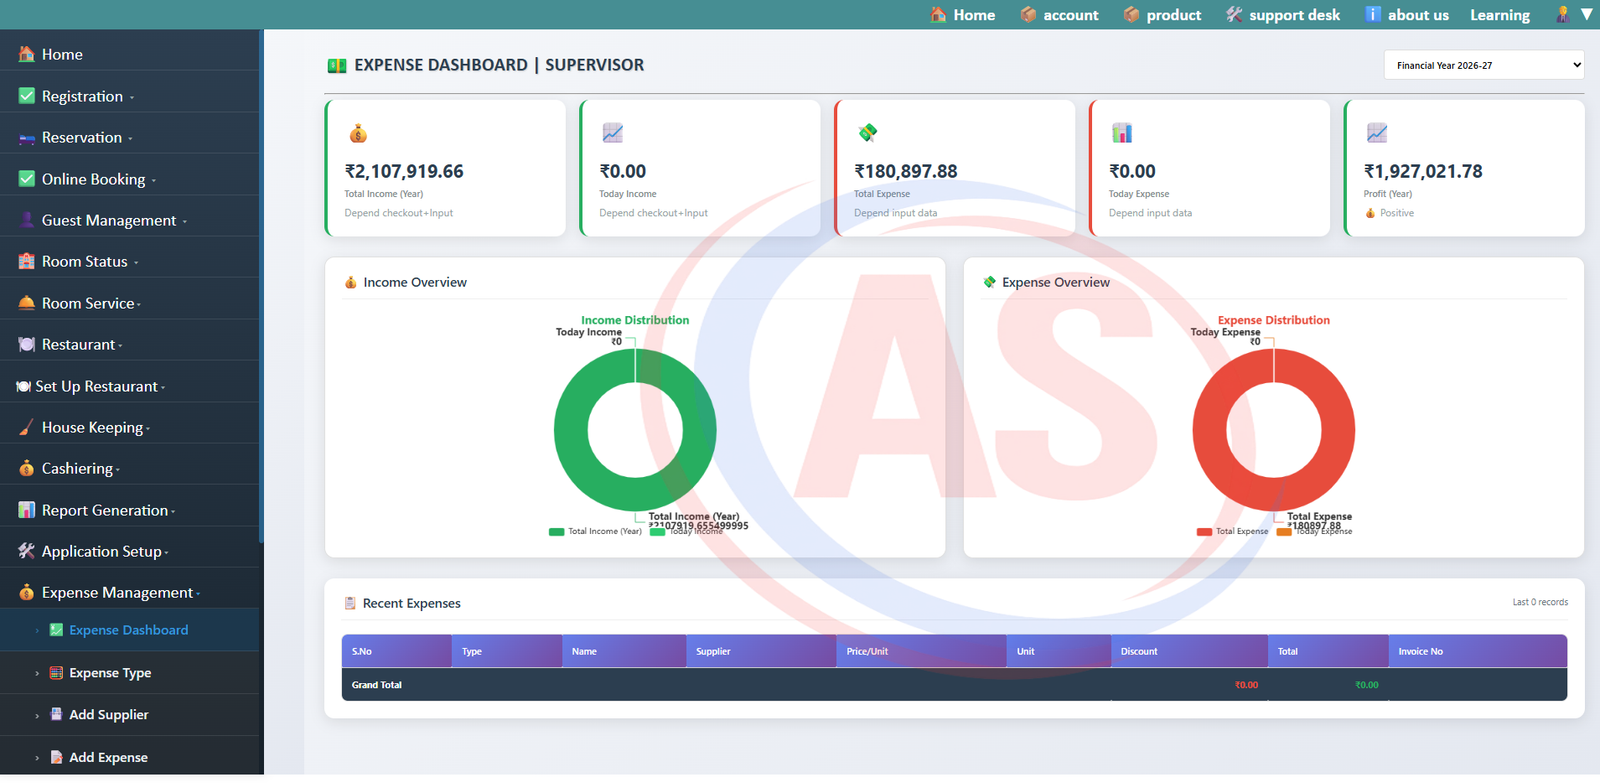
Task: Open the top-right white arrow dropdown
Action: 1587,14
